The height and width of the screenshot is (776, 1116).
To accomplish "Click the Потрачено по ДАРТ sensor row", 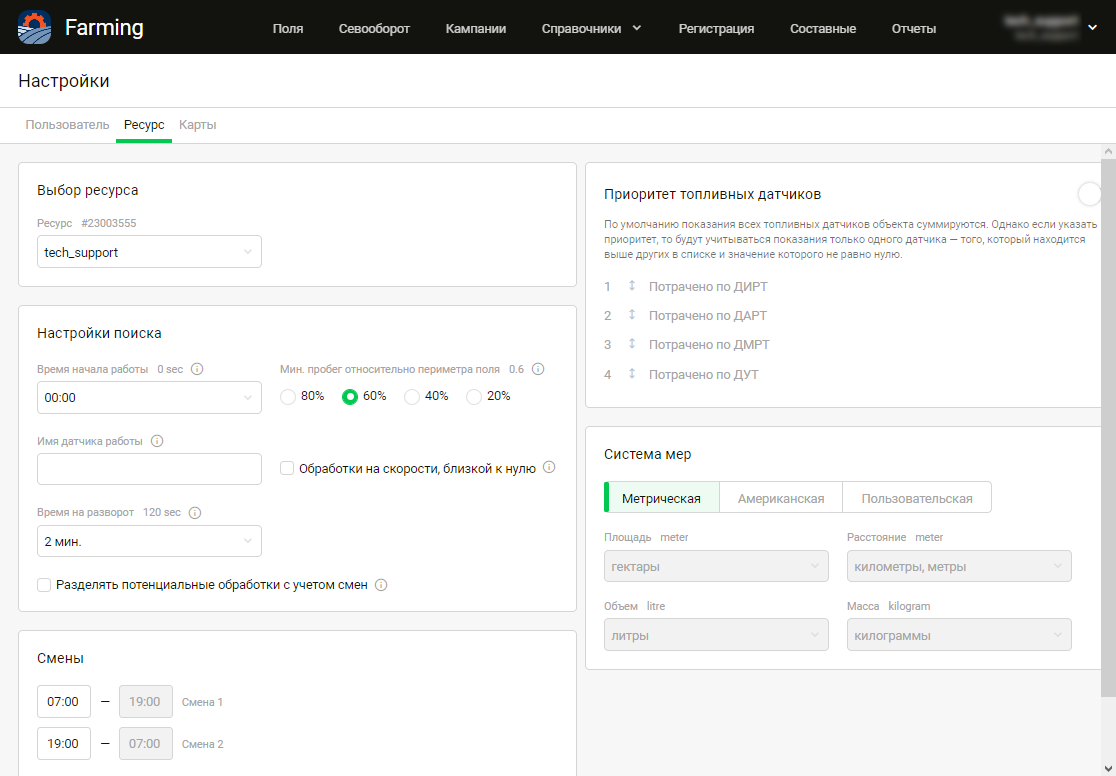I will coord(708,315).
